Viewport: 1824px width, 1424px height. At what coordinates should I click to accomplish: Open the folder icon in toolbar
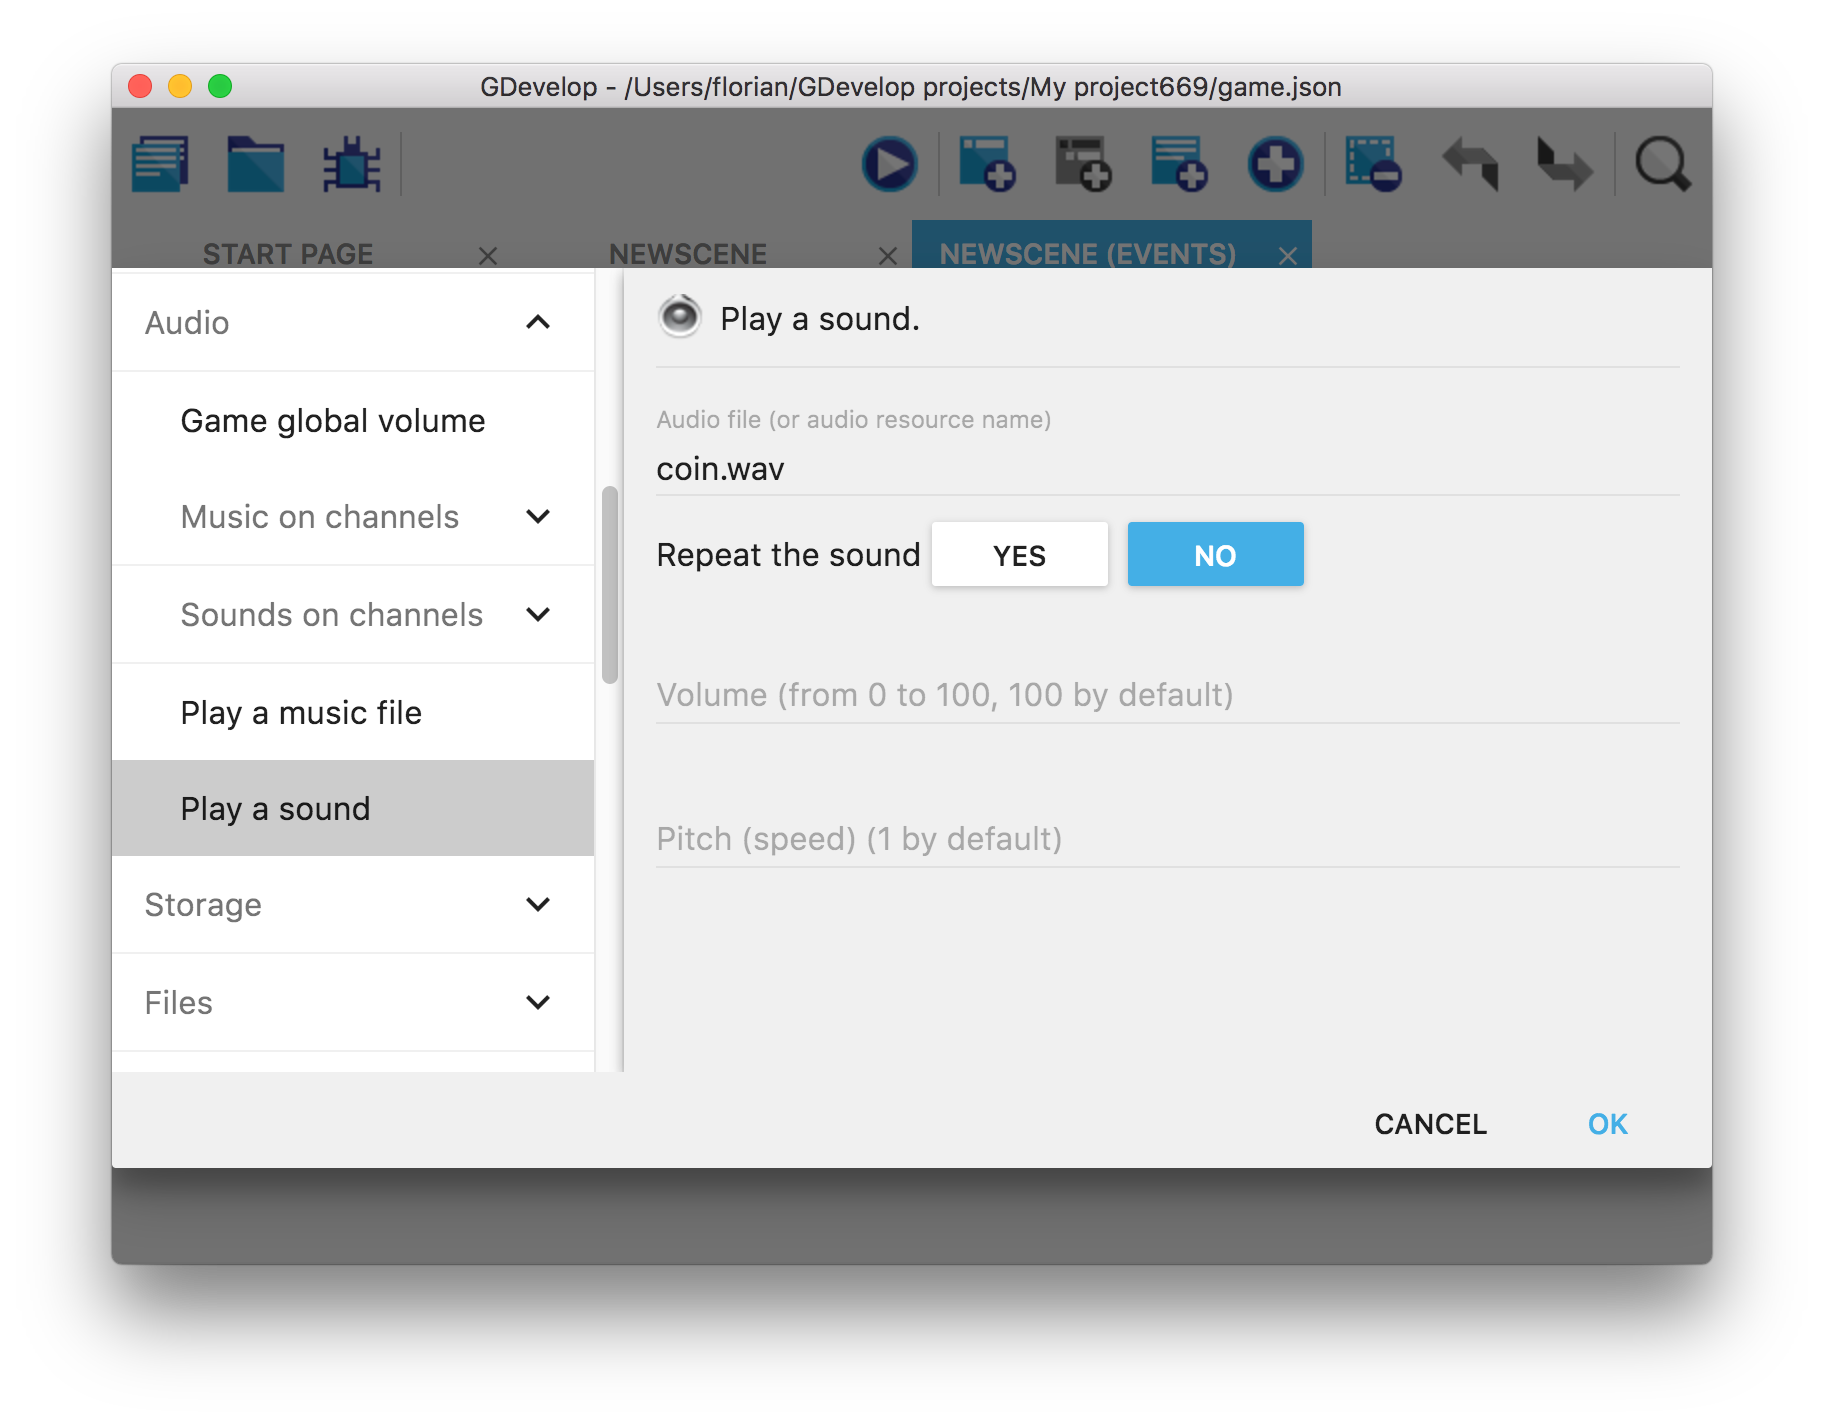point(255,164)
